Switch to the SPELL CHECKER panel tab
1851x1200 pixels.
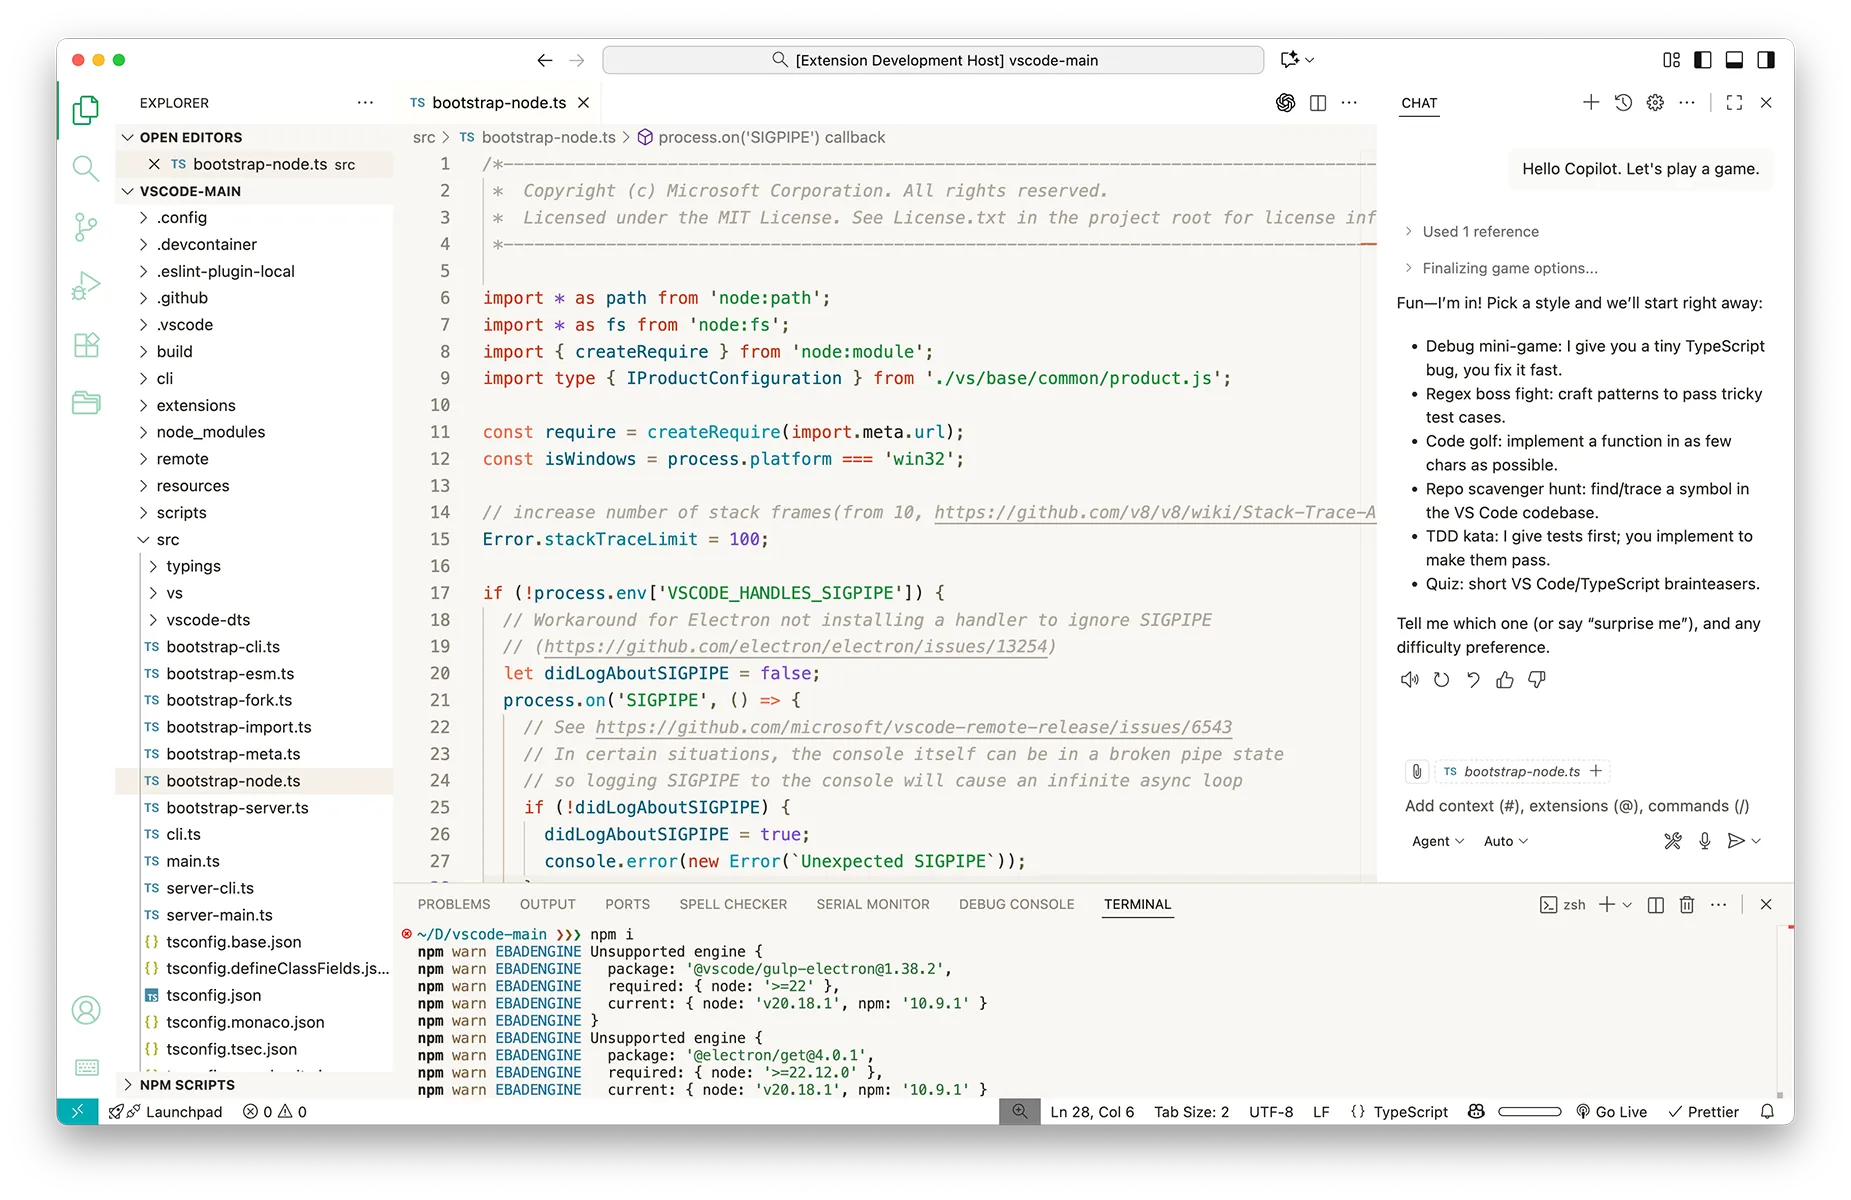point(732,904)
